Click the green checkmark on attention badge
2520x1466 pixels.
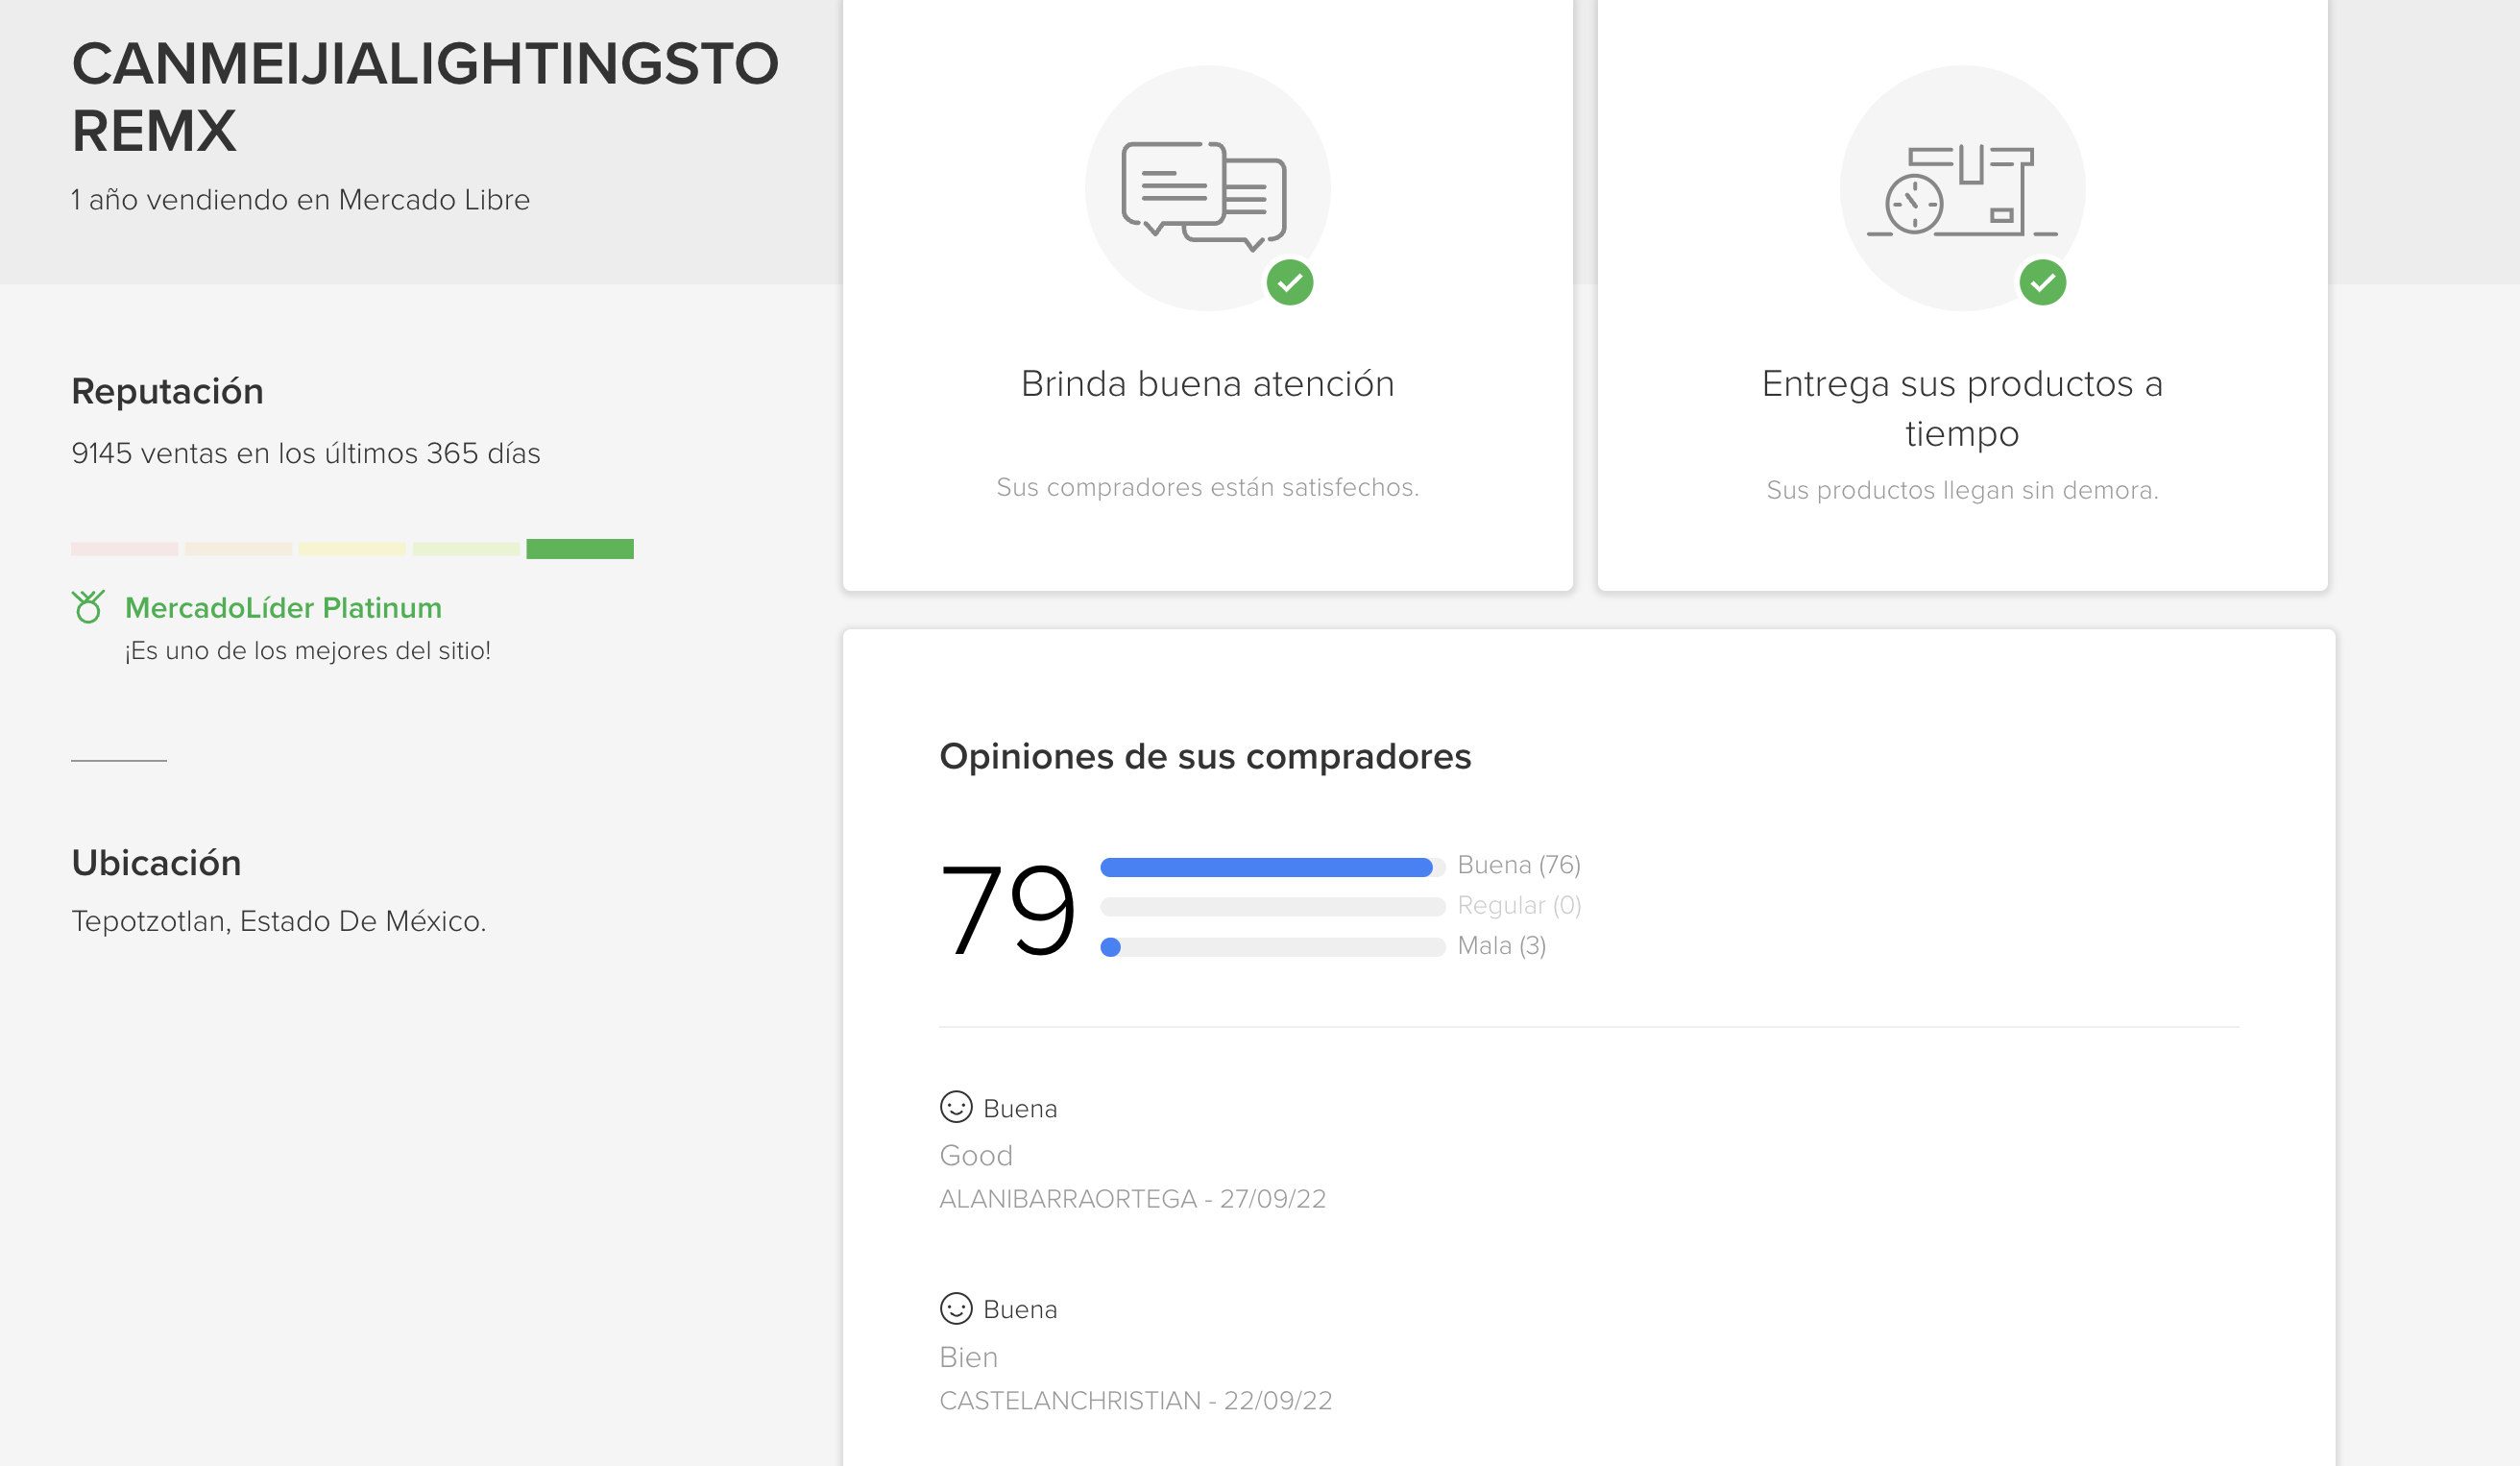(1290, 283)
